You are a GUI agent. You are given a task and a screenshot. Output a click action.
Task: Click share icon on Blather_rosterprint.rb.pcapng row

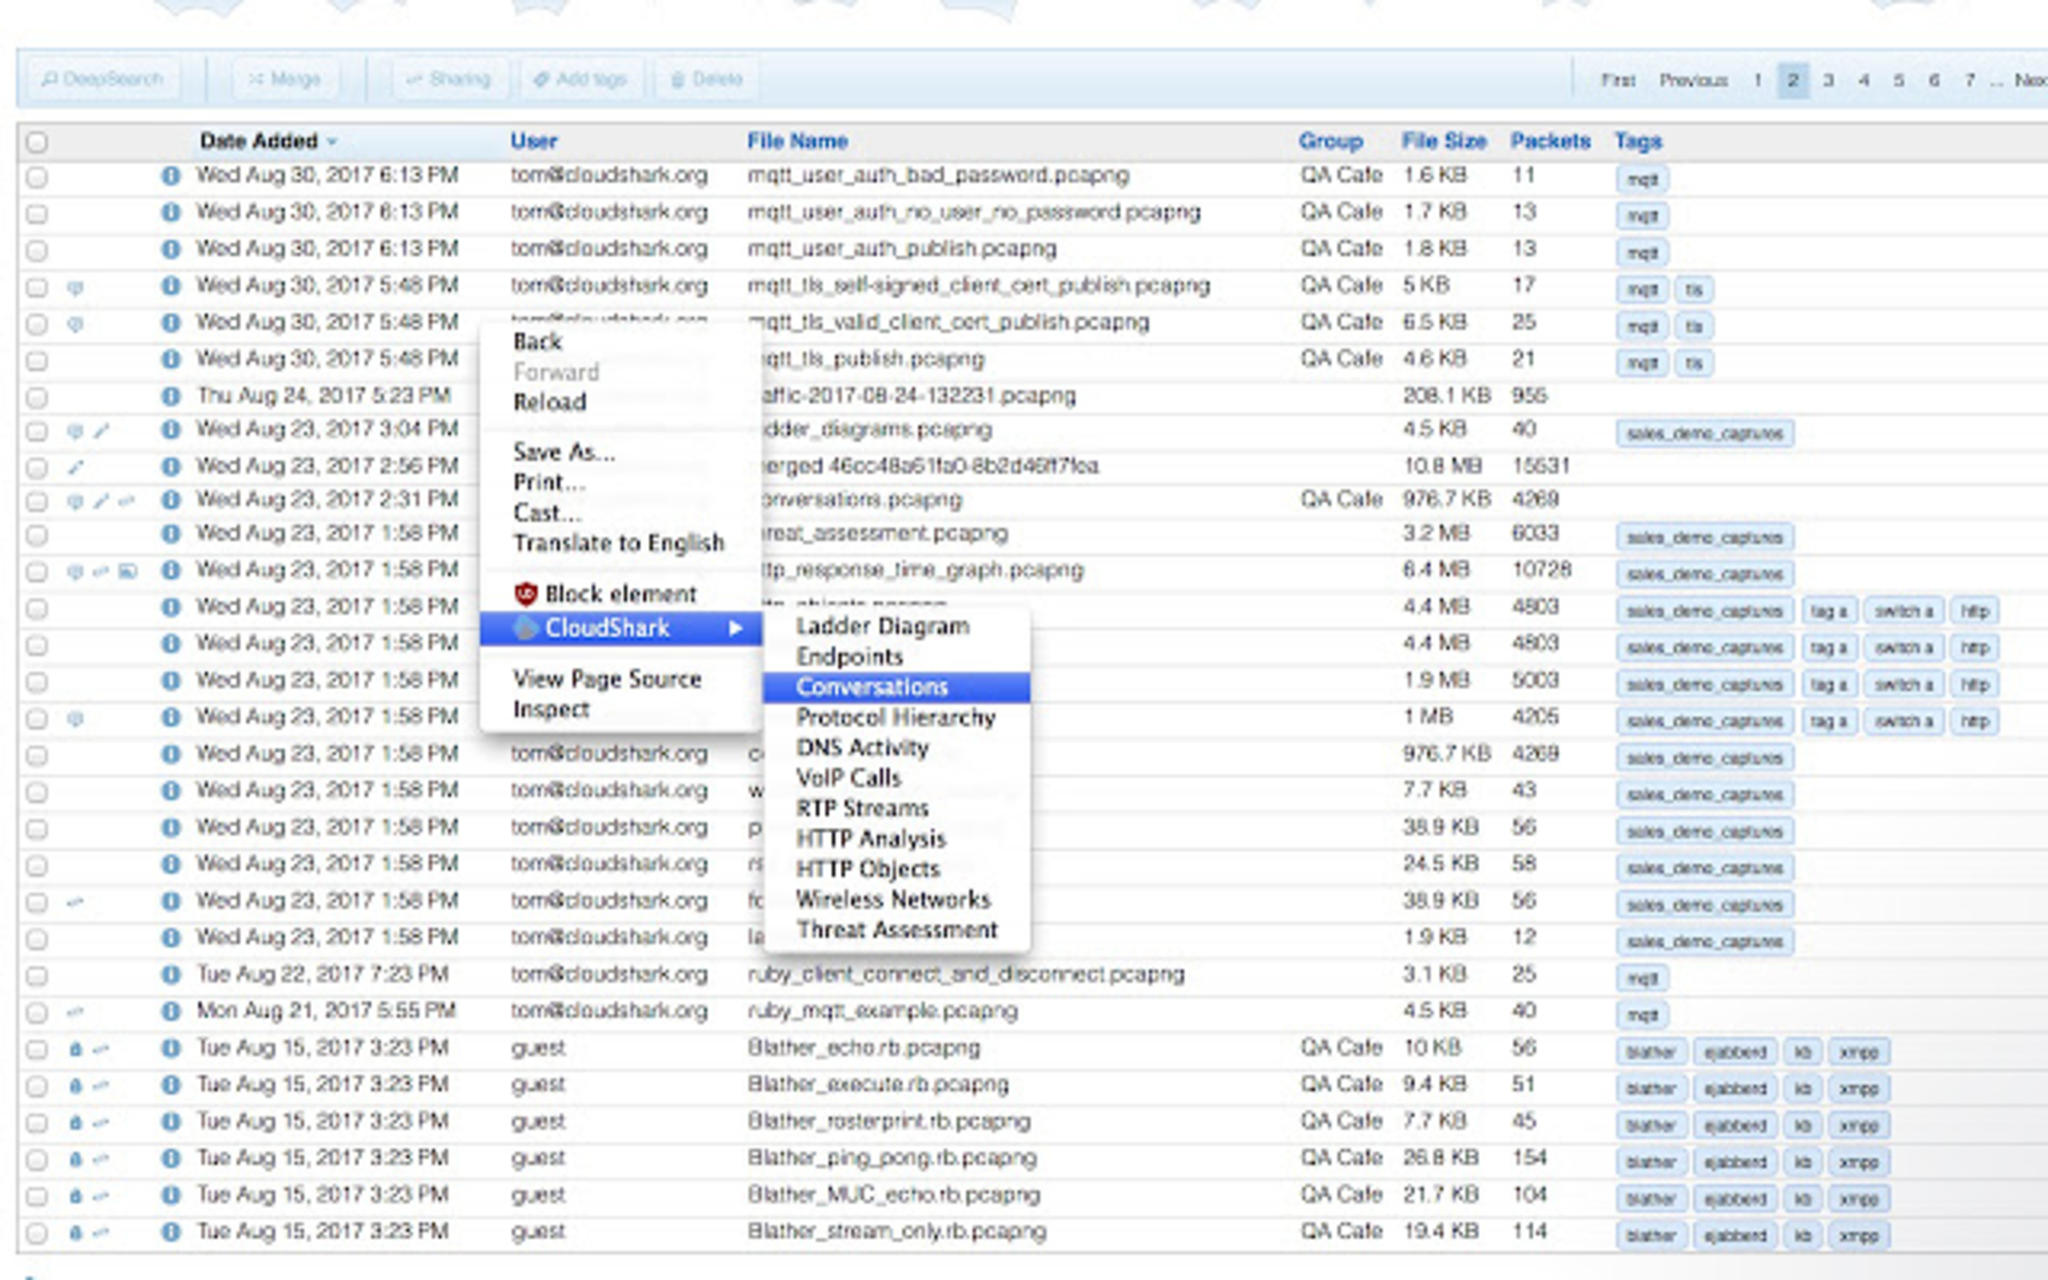click(x=100, y=1123)
